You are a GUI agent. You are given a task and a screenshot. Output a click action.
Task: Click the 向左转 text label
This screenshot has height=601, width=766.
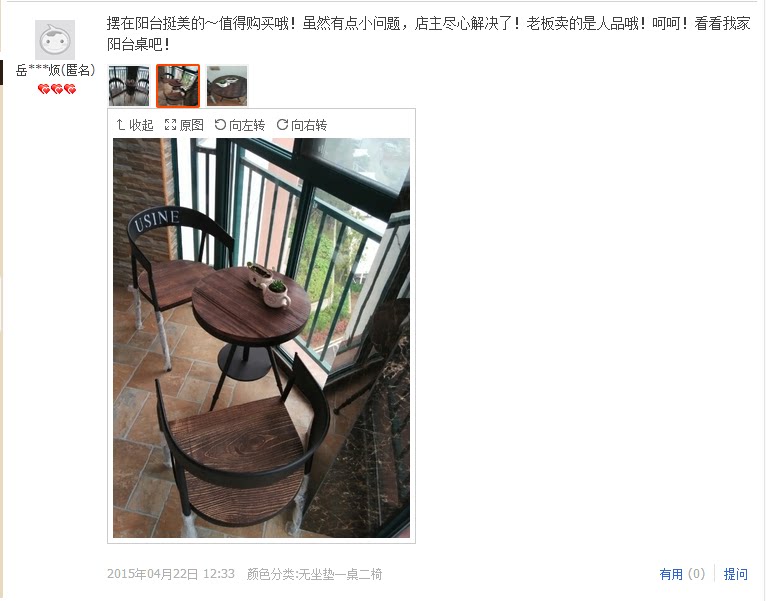tap(247, 125)
